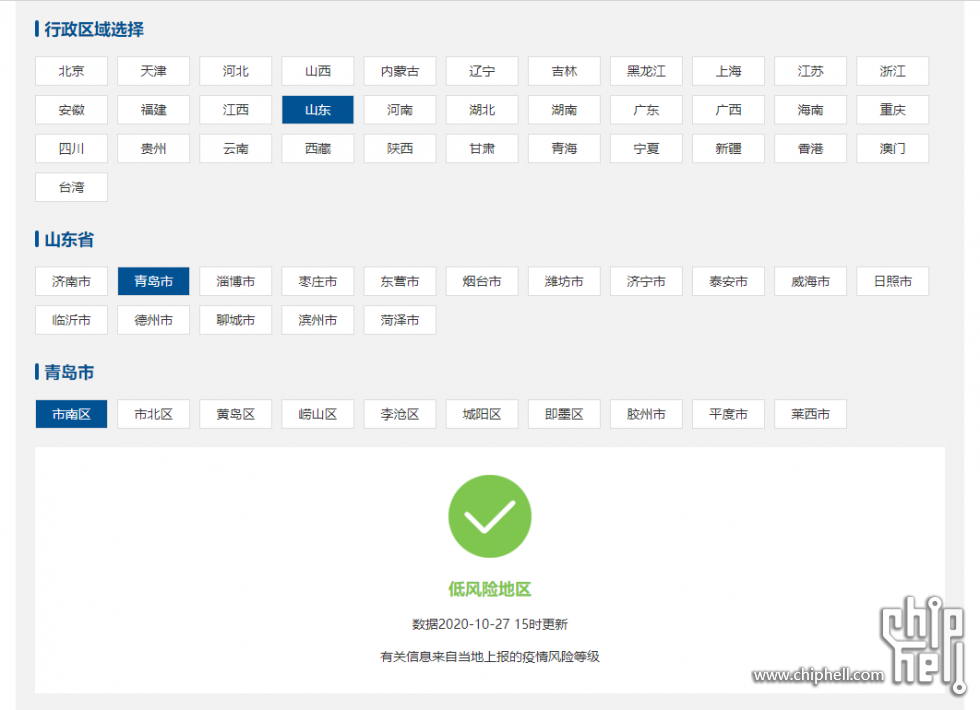The height and width of the screenshot is (710, 980).
Task: Choose 贵州 province
Action: [154, 149]
